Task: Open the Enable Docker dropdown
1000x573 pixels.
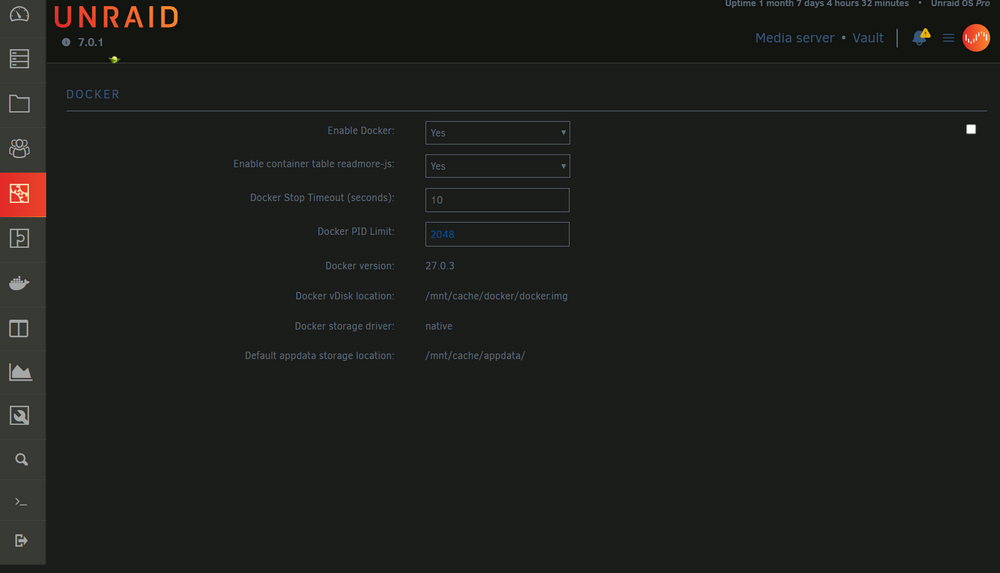Action: pyautogui.click(x=497, y=133)
